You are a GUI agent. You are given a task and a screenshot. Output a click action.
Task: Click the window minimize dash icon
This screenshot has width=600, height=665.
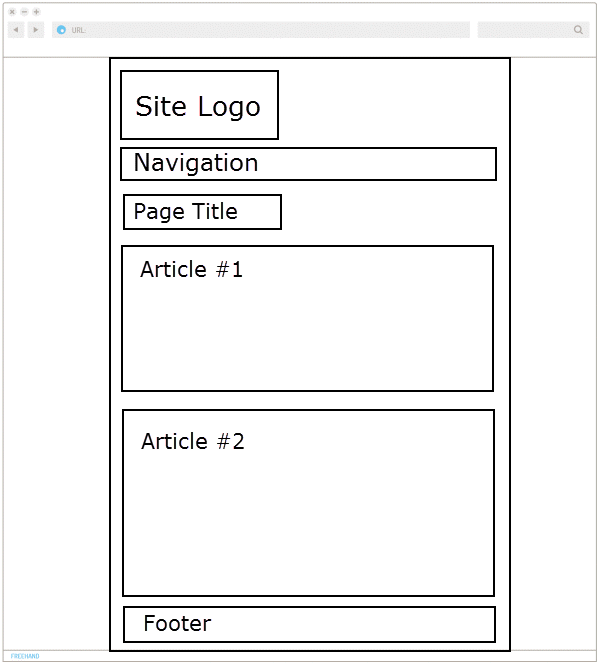(24, 12)
